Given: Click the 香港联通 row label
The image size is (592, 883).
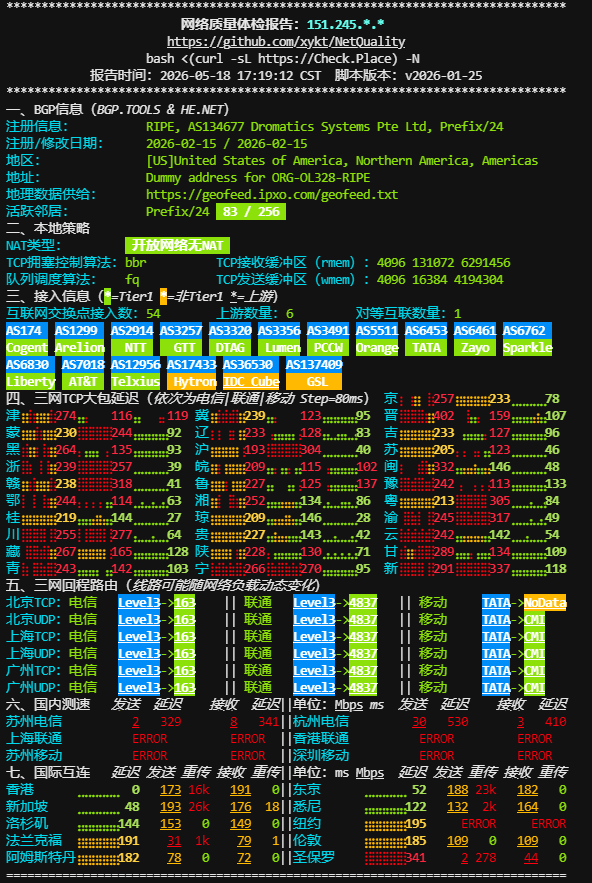Looking at the screenshot, I should pyautogui.click(x=321, y=738).
